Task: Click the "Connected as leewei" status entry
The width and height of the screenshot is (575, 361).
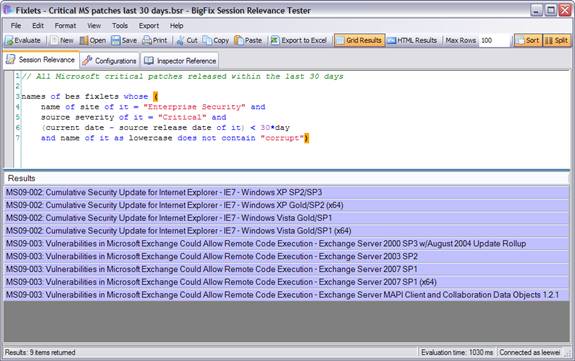Action: (530, 352)
